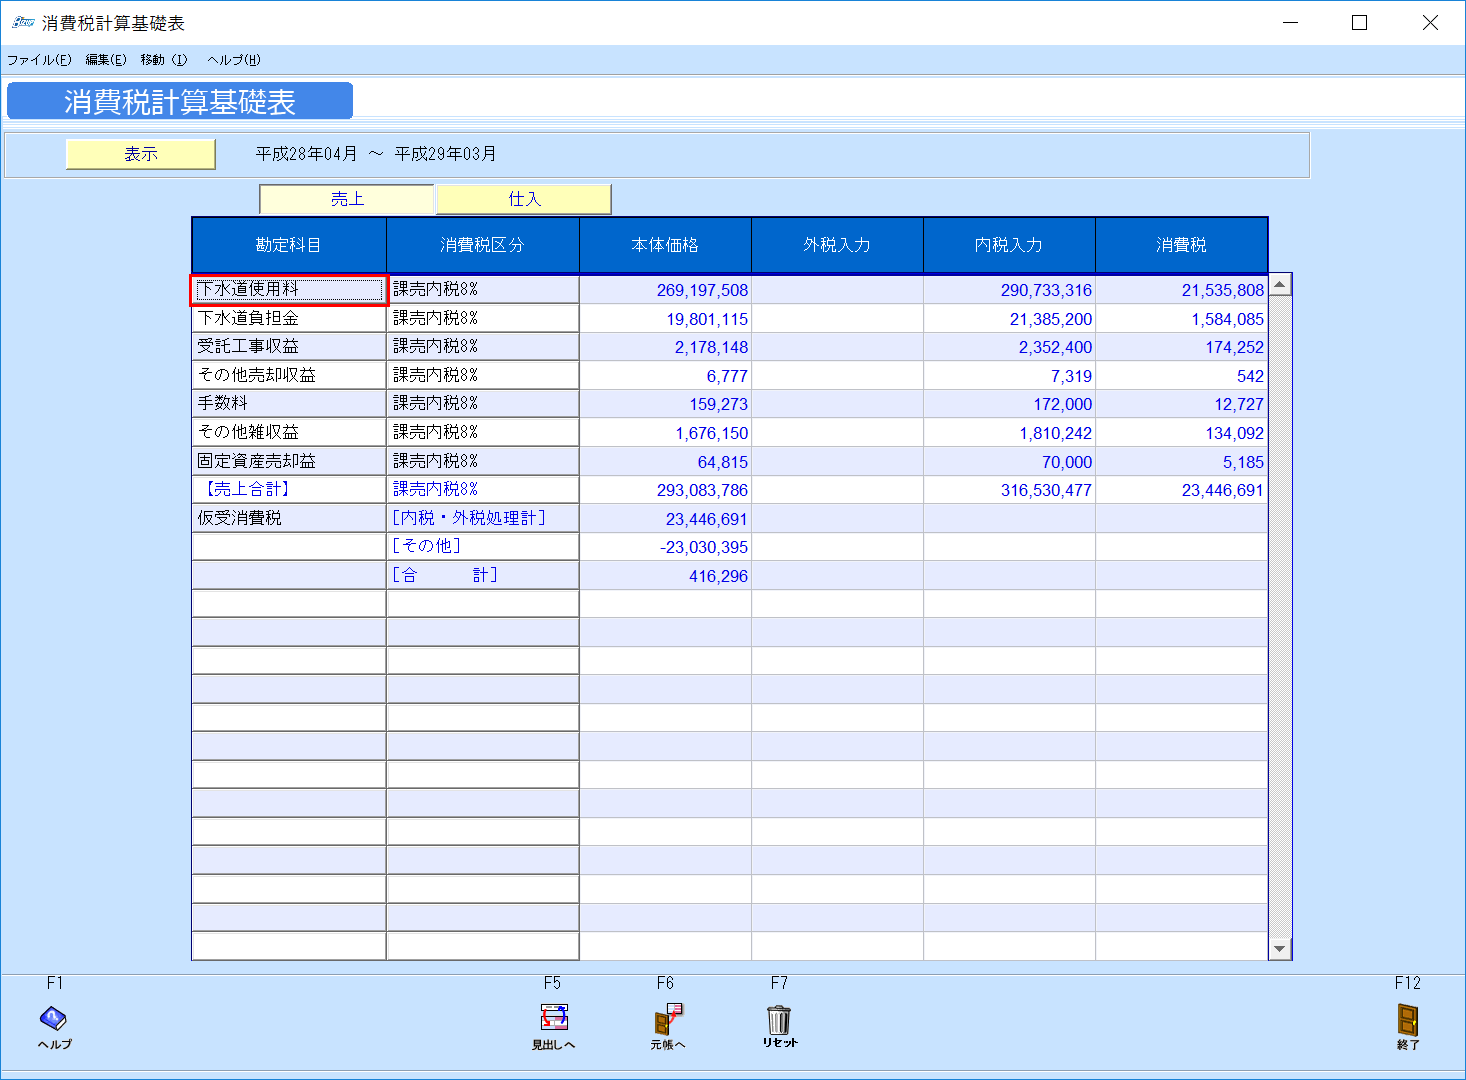1466x1080 pixels.
Task: Click the scrollbar up arrow
Action: pos(1280,283)
